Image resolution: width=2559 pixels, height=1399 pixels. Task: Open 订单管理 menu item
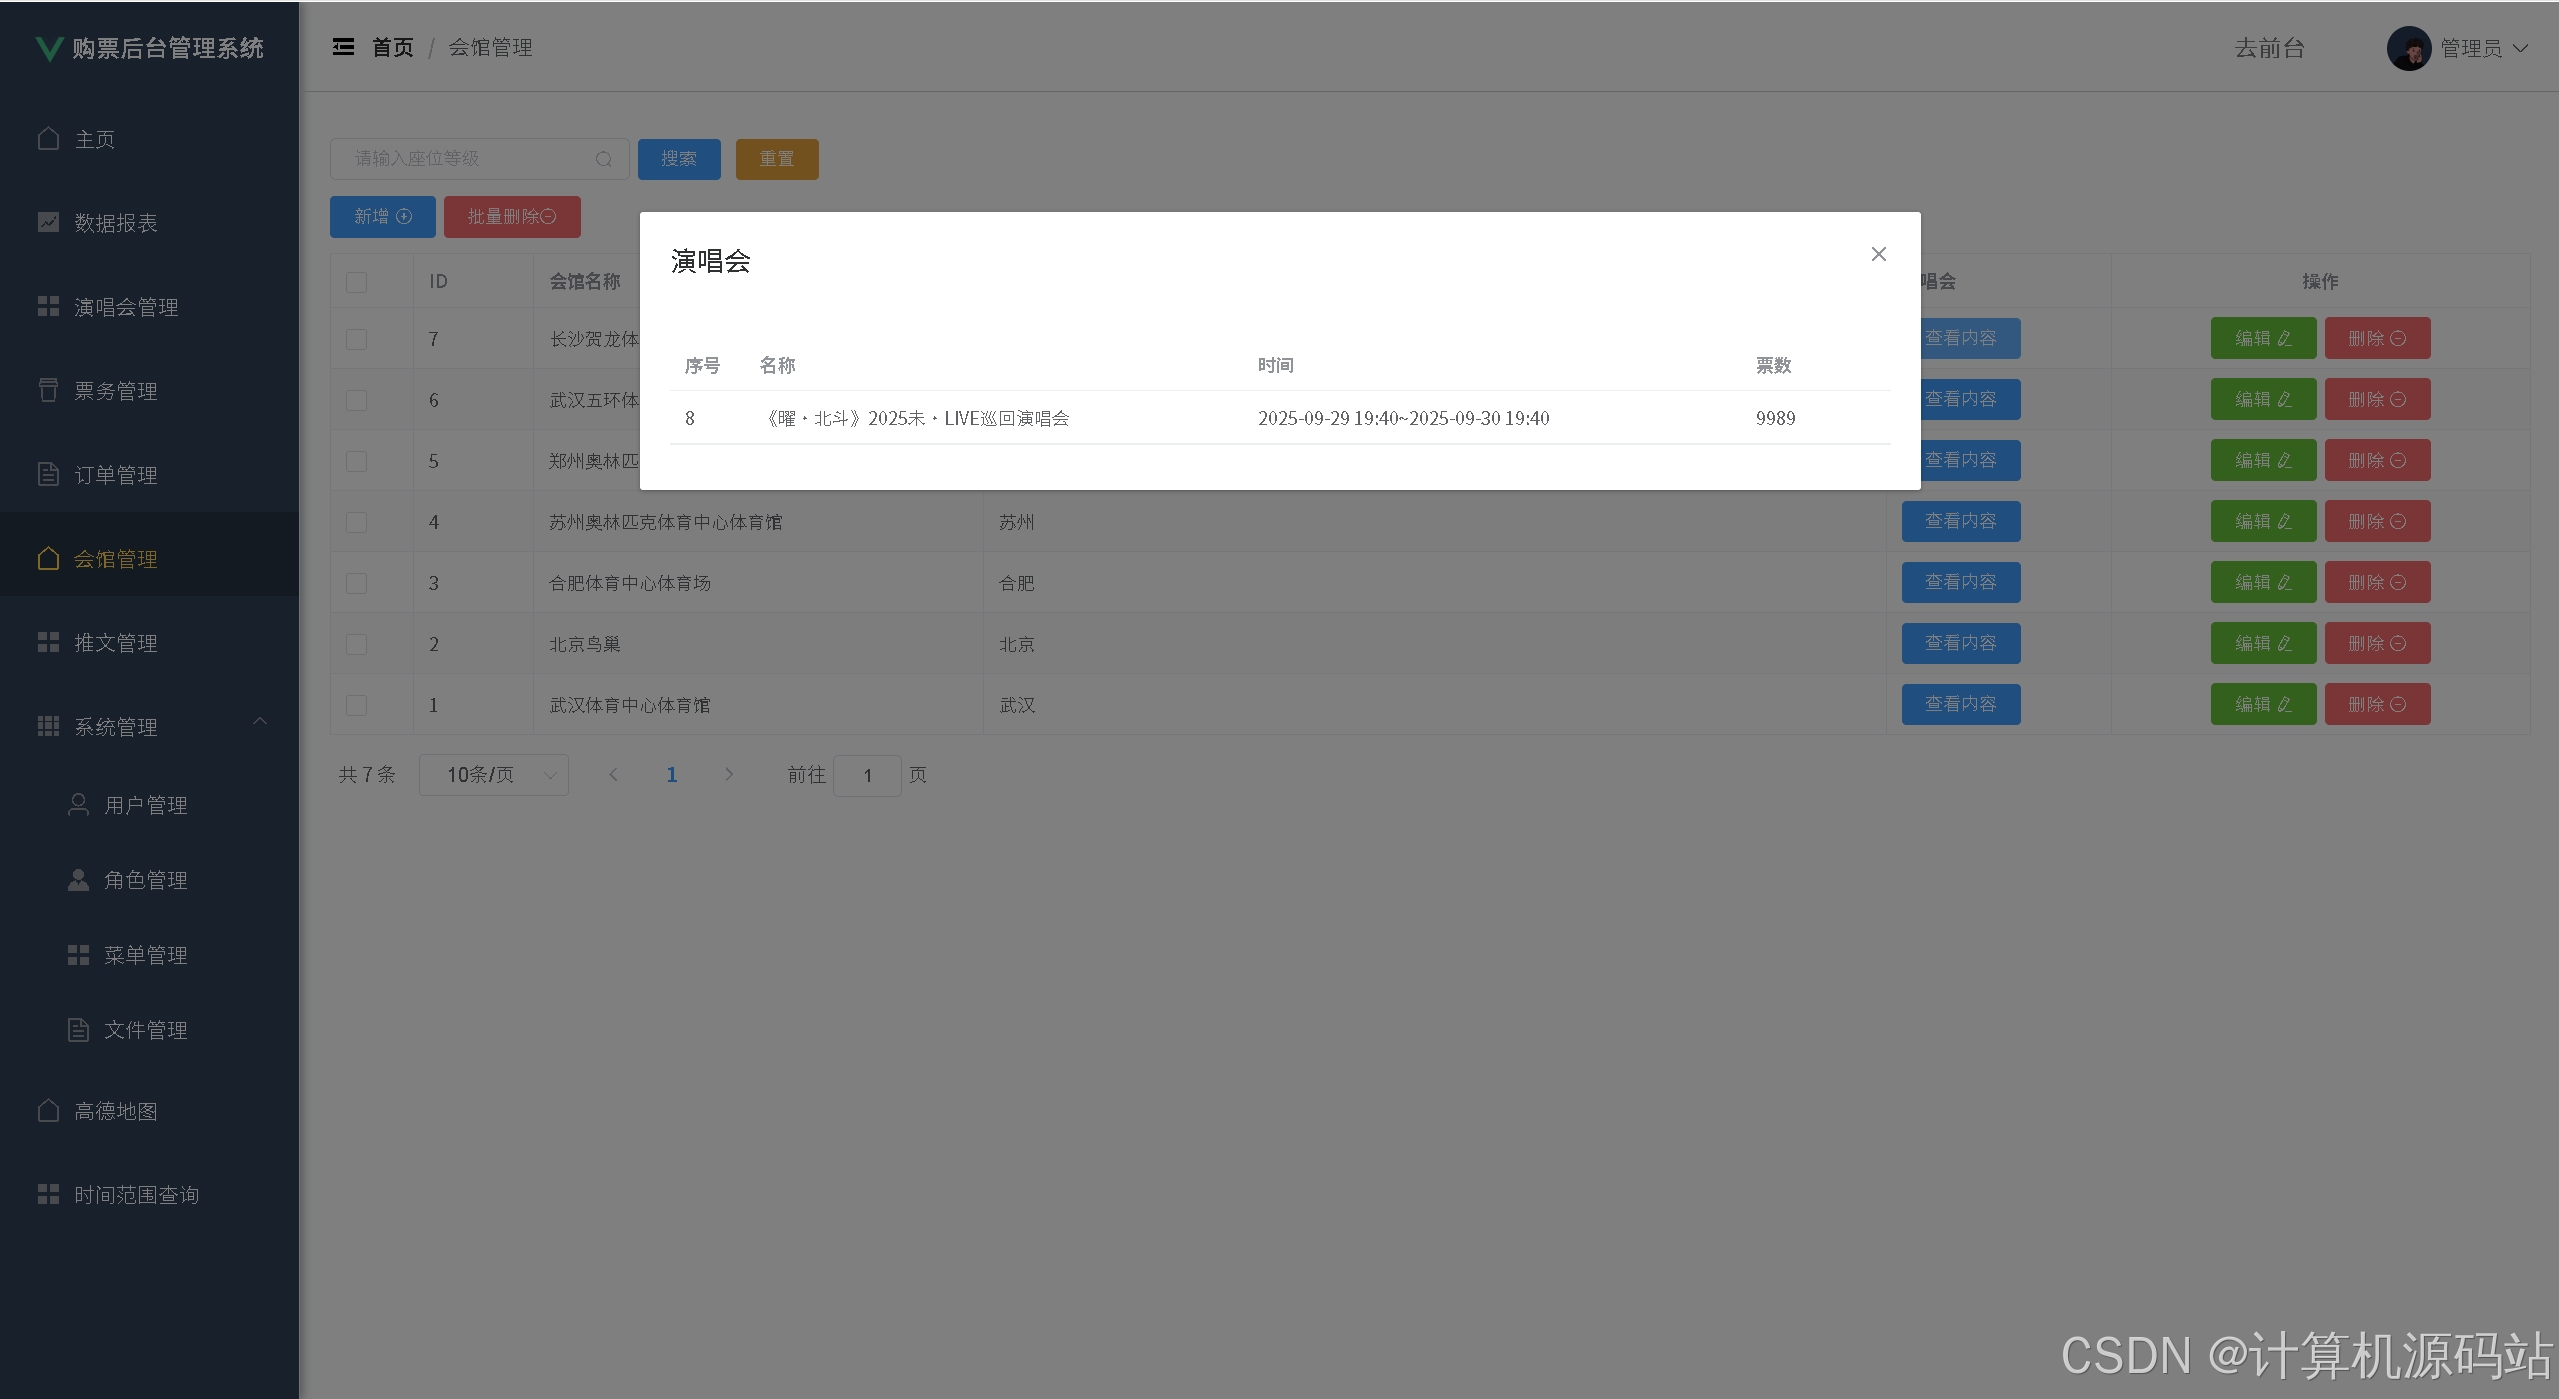click(149, 474)
